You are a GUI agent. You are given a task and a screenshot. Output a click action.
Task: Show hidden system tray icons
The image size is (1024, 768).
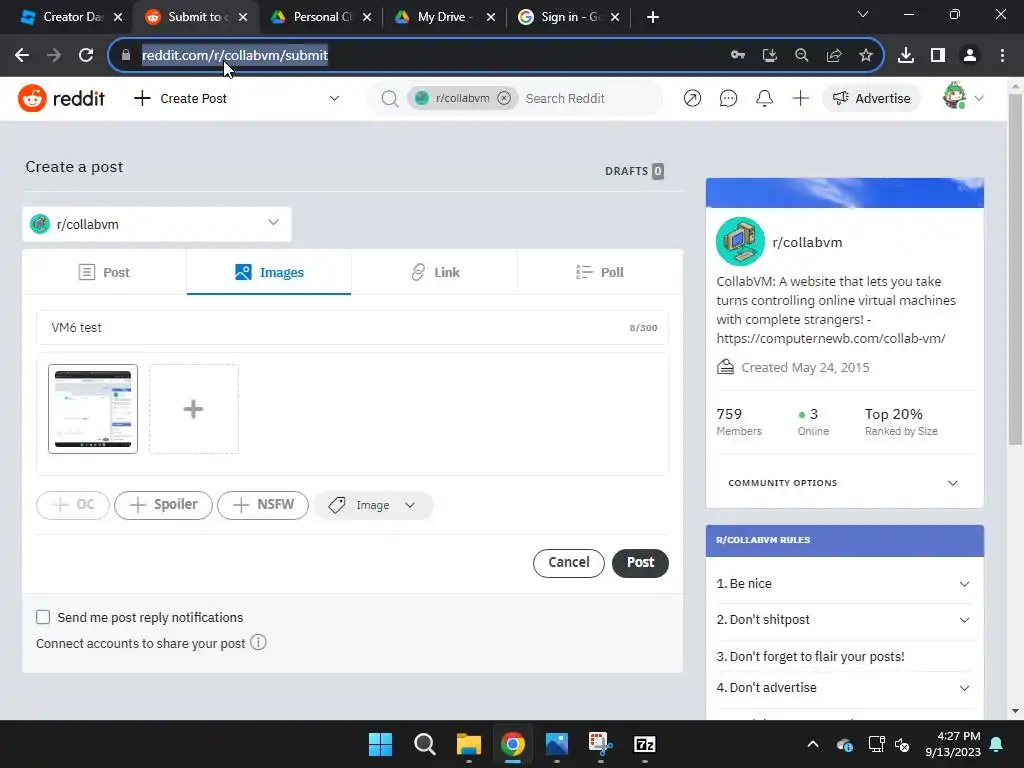812,744
